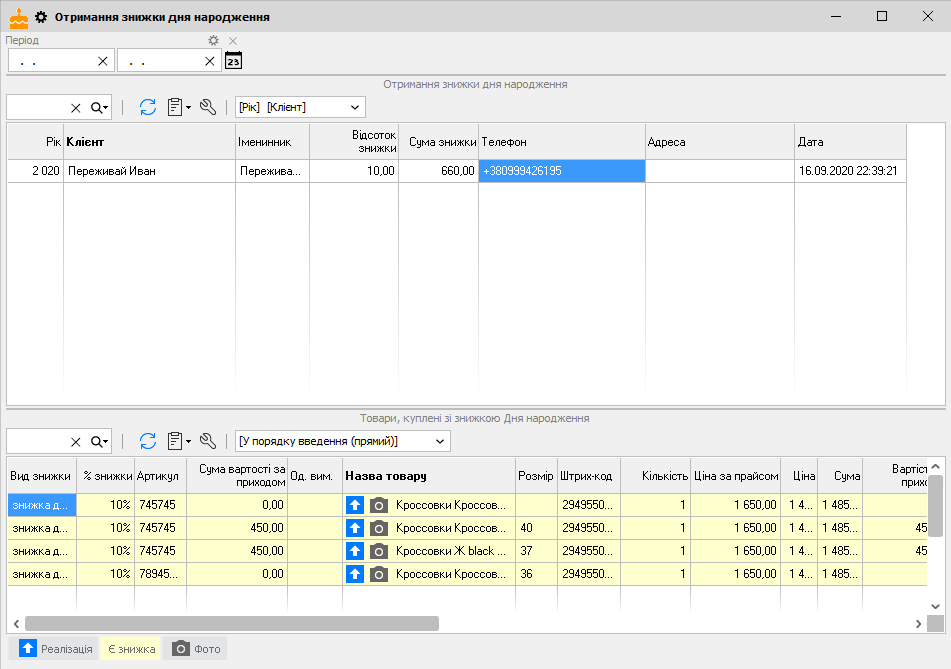Screen dimensions: 951x669
Task: Click the Назва товару column header
Action: click(428, 476)
